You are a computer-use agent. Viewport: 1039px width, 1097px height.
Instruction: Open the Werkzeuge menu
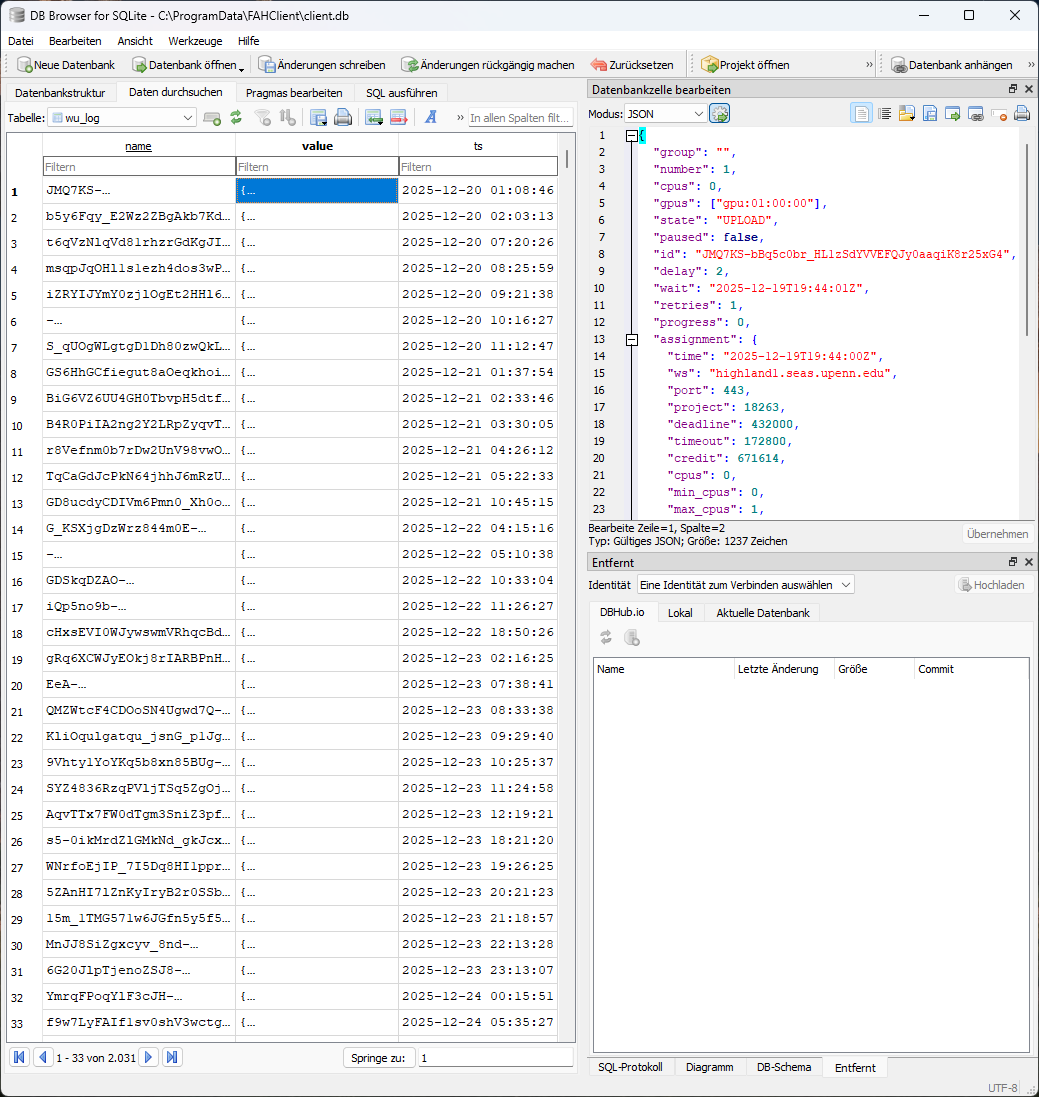195,41
